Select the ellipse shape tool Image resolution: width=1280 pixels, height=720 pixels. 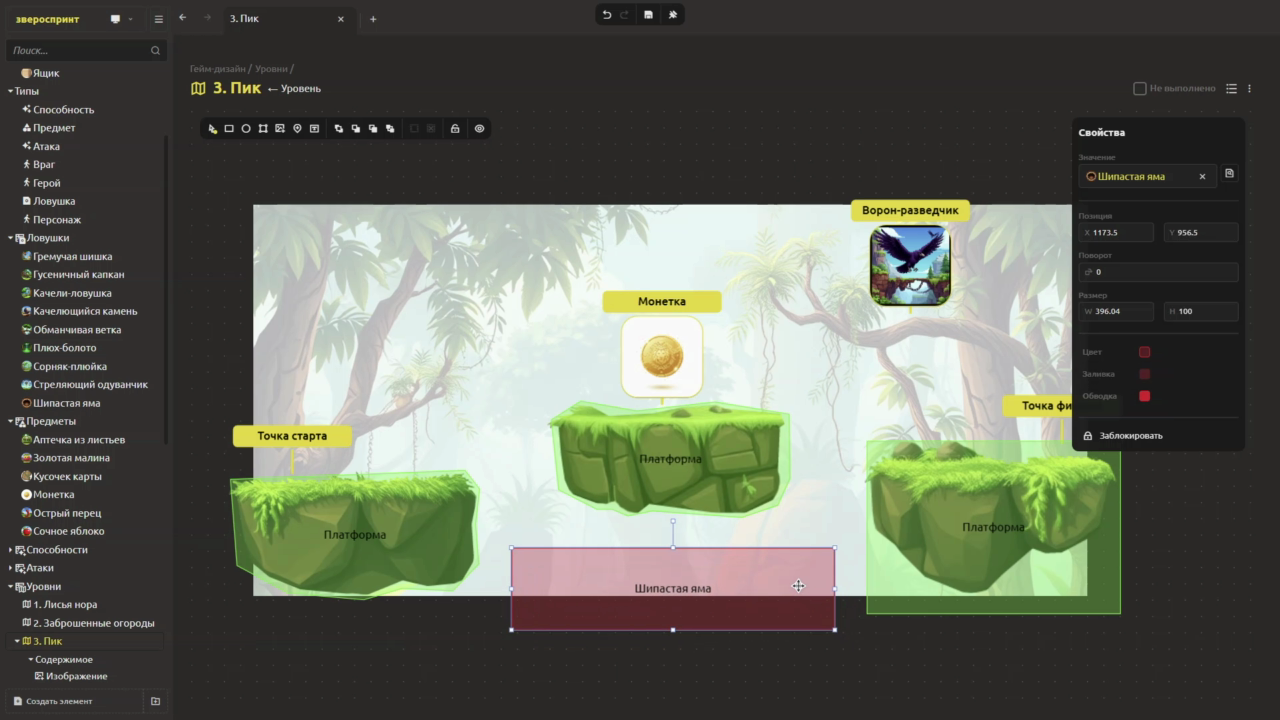click(246, 129)
